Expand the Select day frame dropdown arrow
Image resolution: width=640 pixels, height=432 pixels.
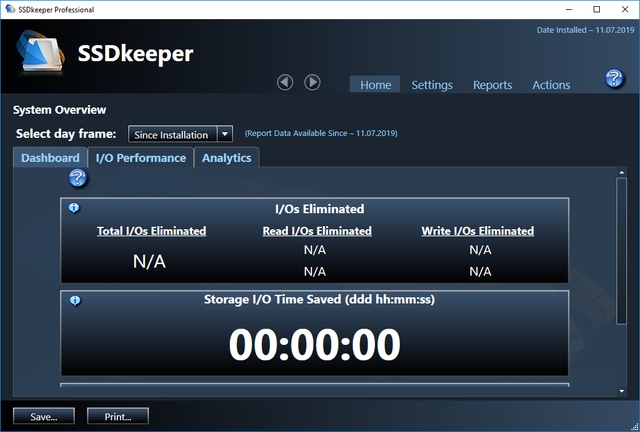(x=225, y=134)
